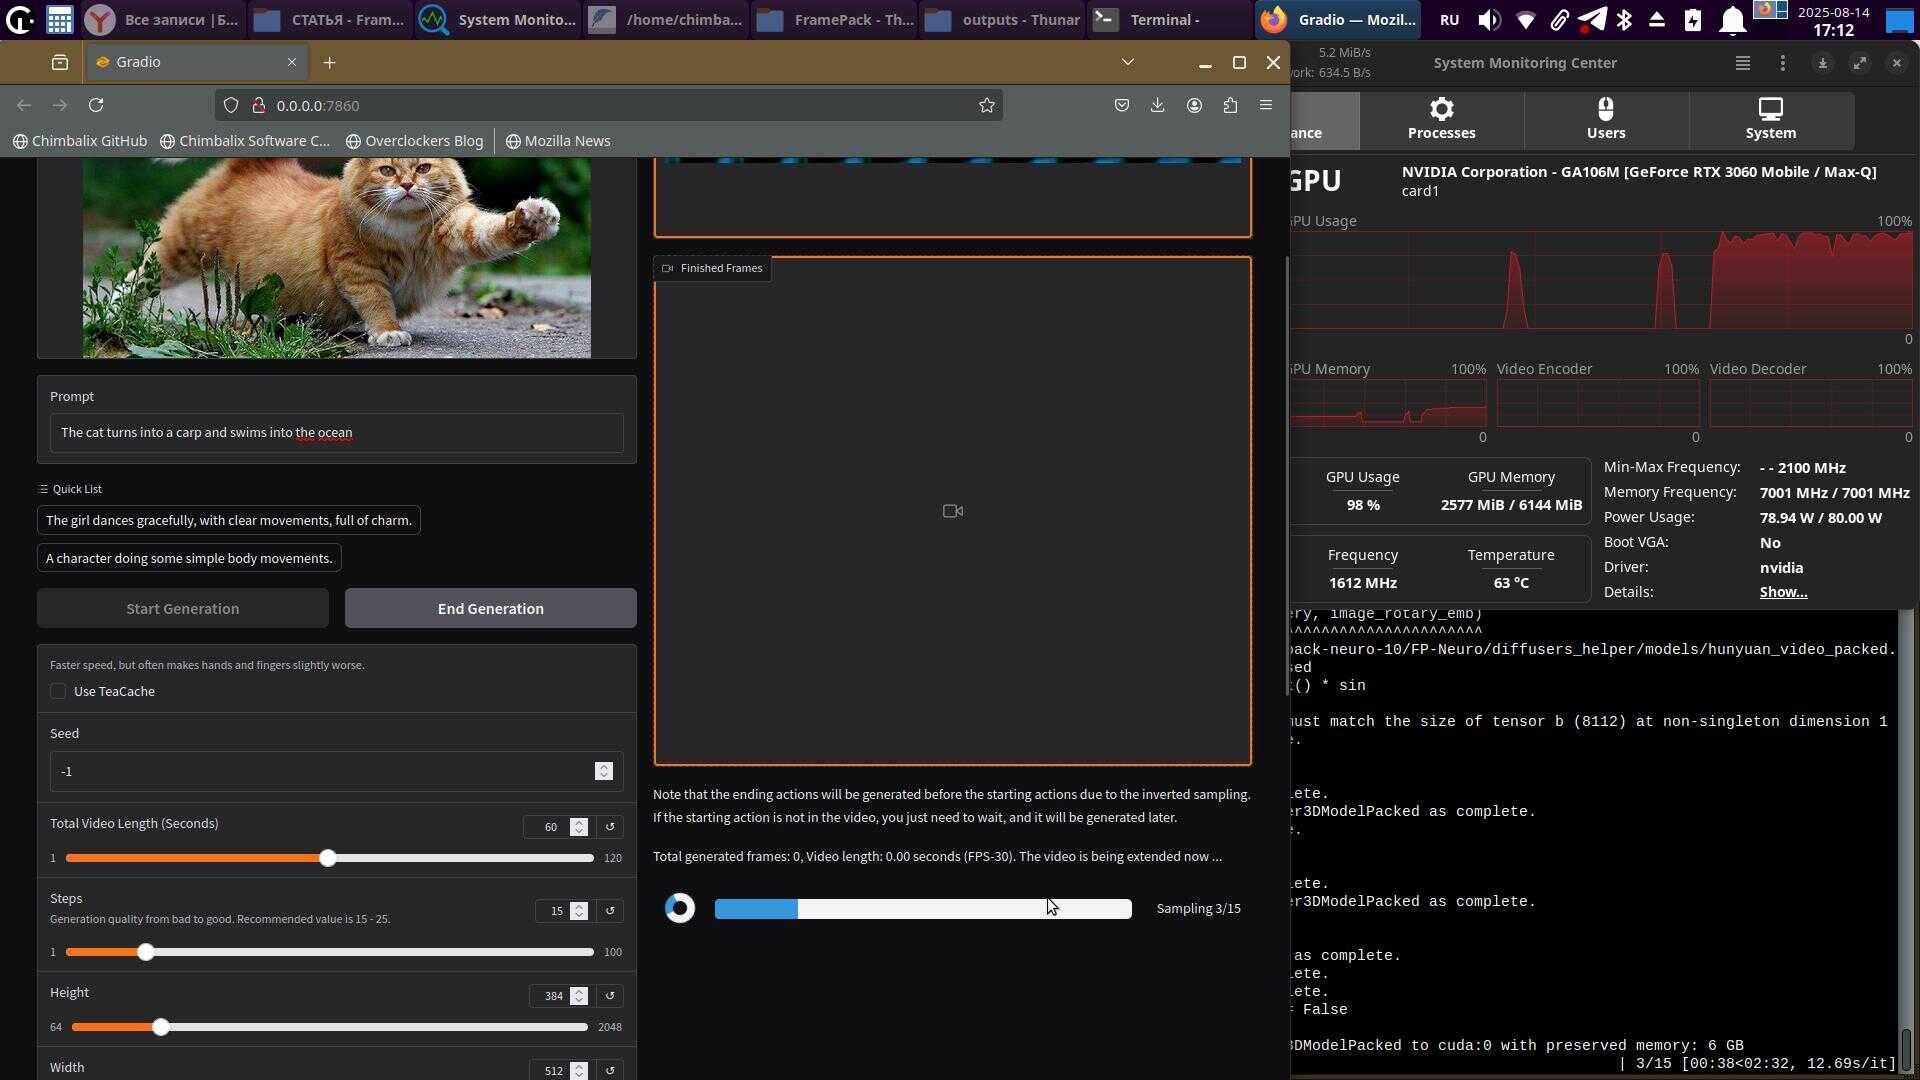This screenshot has width=1920, height=1080.
Task: Bookmark this page with the star icon
Action: click(x=986, y=105)
